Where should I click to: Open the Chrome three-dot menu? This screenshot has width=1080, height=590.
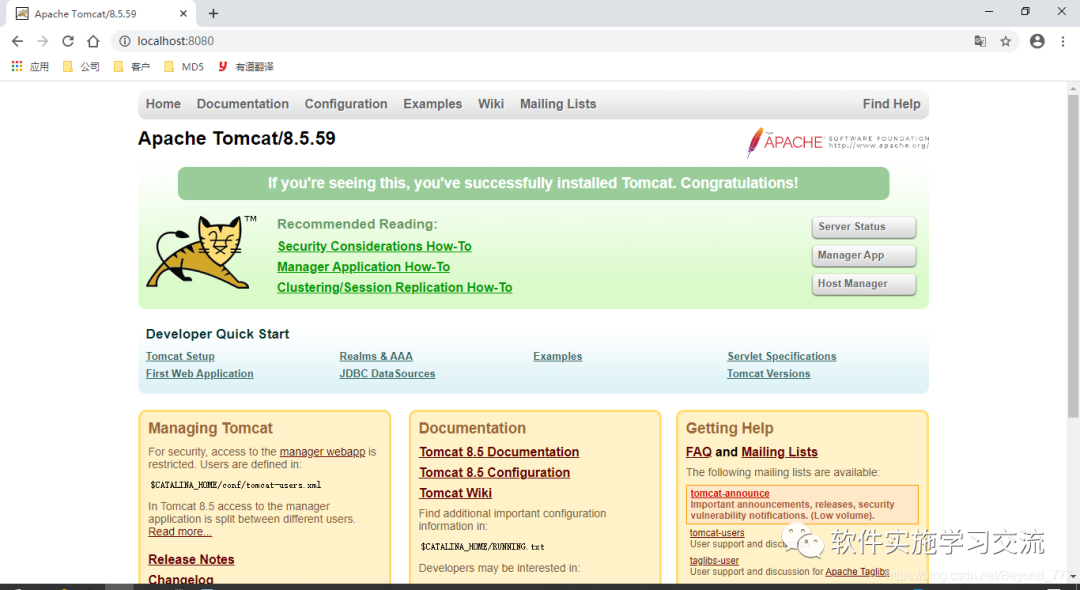coord(1063,41)
